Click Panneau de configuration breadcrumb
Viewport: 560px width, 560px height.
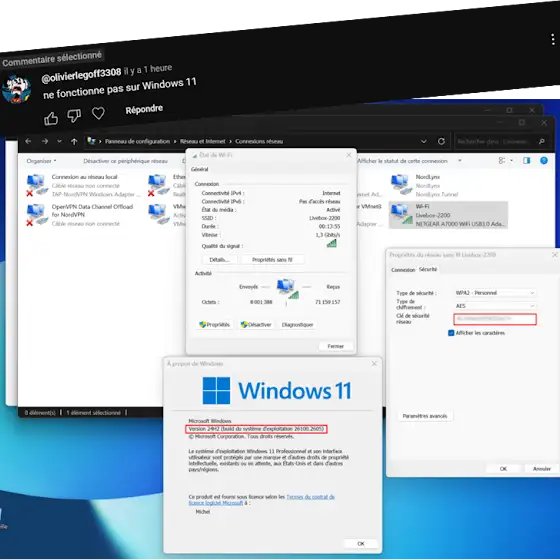point(138,141)
